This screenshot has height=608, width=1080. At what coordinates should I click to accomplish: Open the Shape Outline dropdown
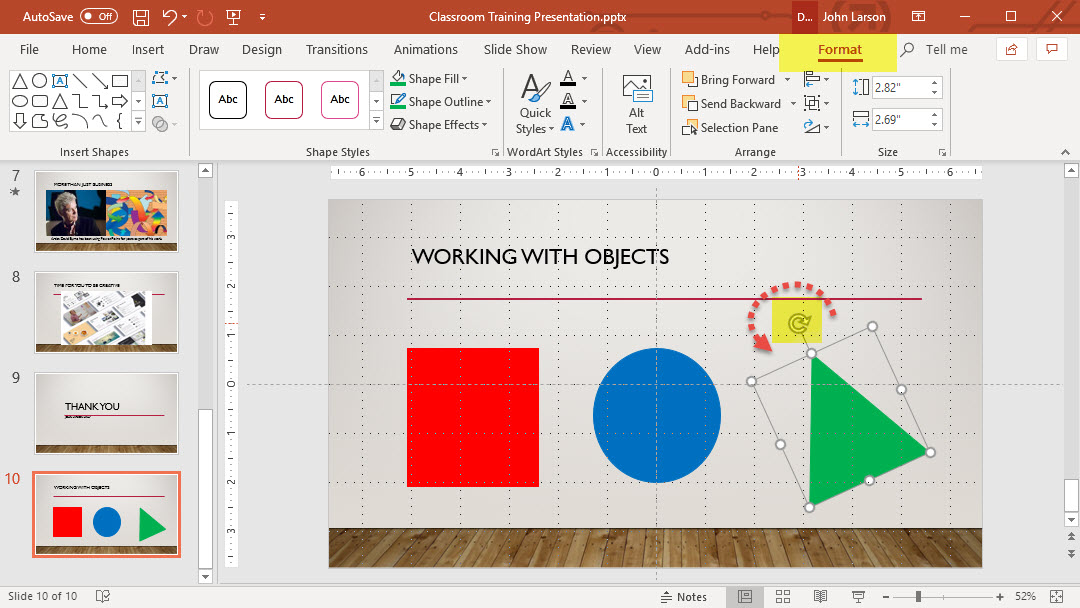coord(488,102)
